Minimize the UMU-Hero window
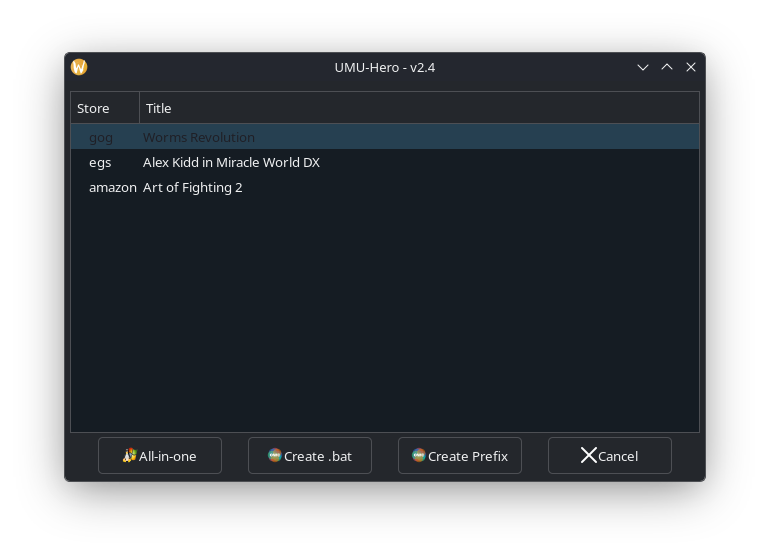Screen dimensions: 770x558 pos(643,67)
